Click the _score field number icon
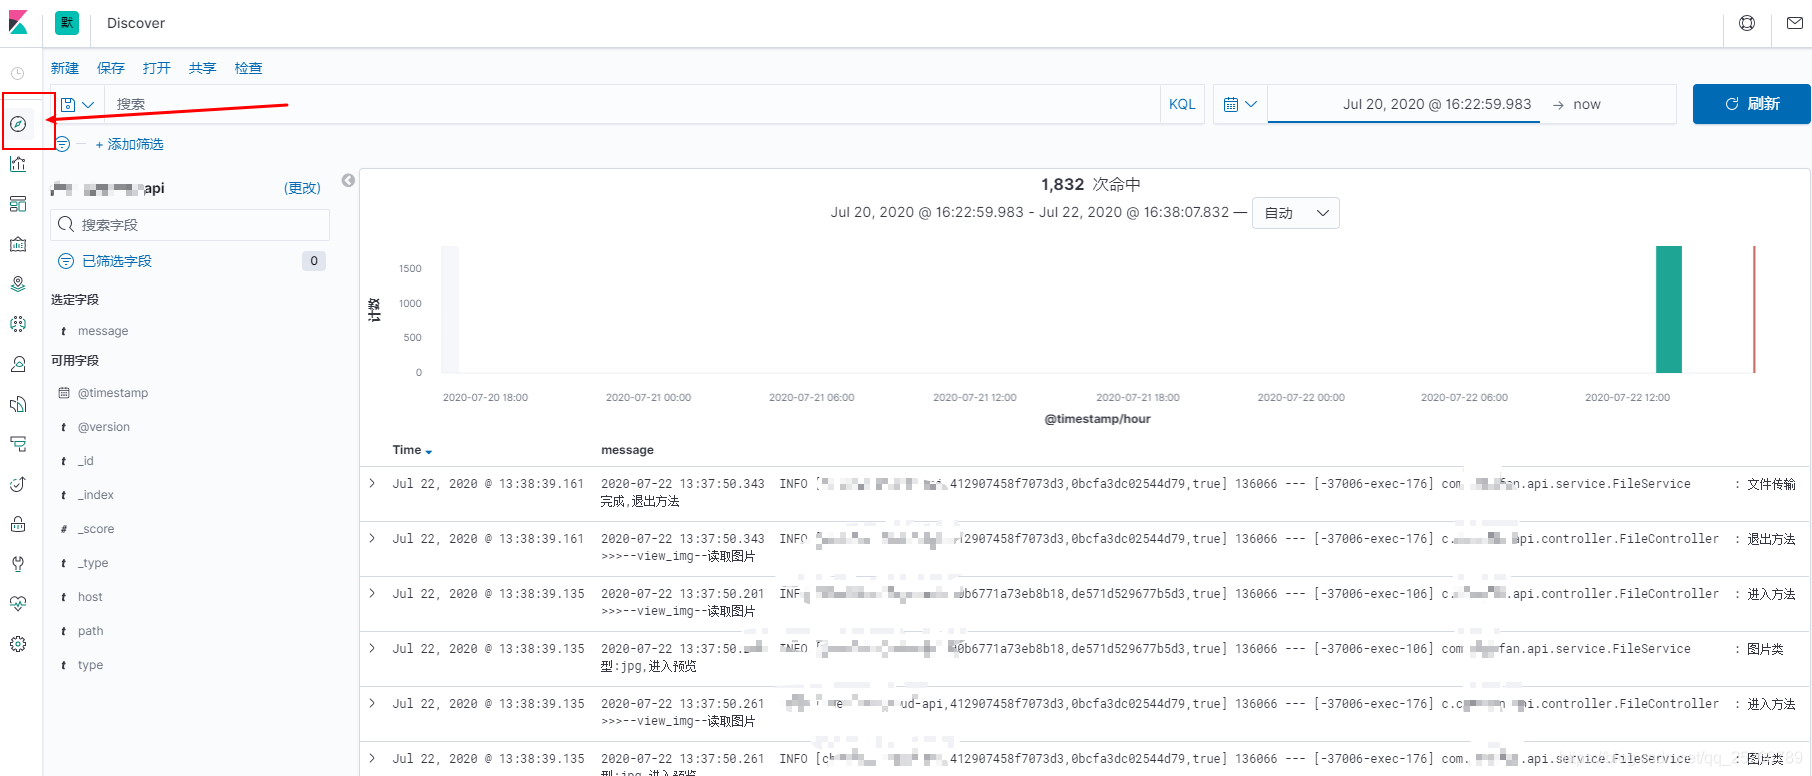1812x776 pixels. click(64, 529)
